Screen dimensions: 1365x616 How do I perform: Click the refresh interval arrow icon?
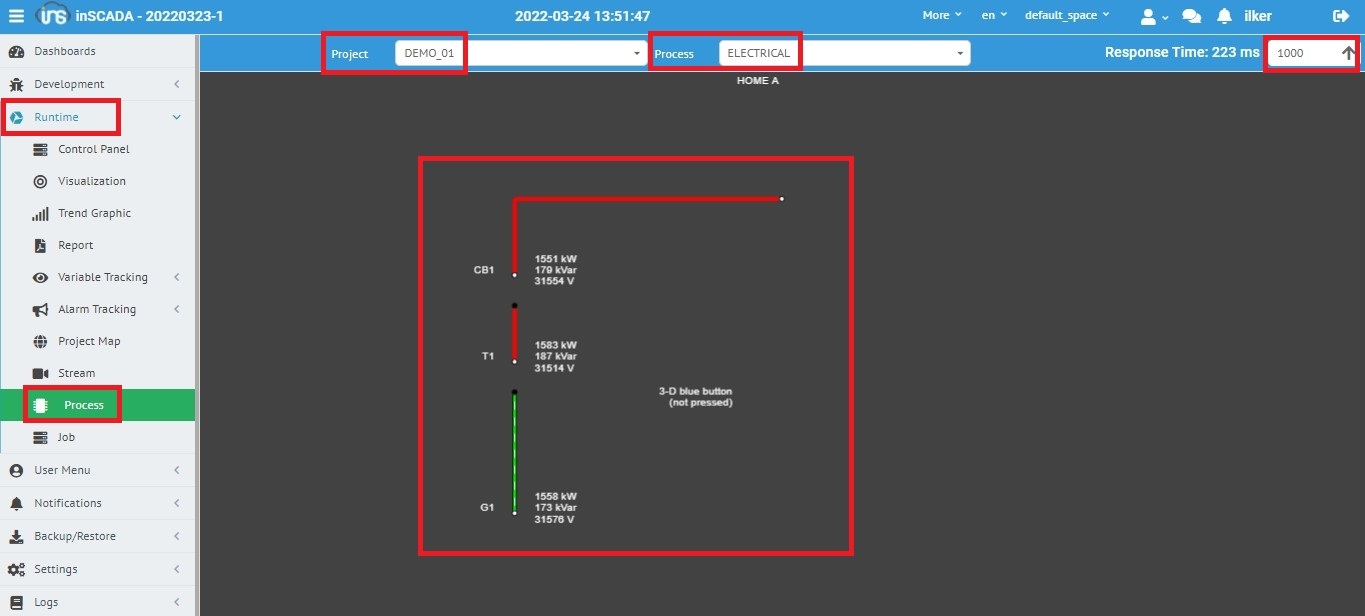point(1348,54)
